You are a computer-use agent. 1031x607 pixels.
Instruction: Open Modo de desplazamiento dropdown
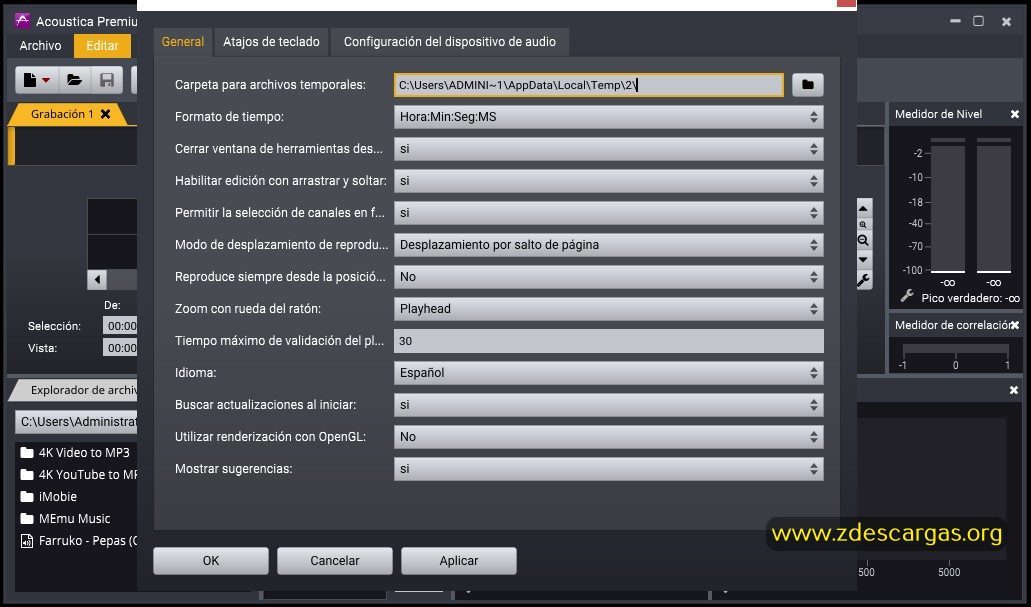[608, 245]
